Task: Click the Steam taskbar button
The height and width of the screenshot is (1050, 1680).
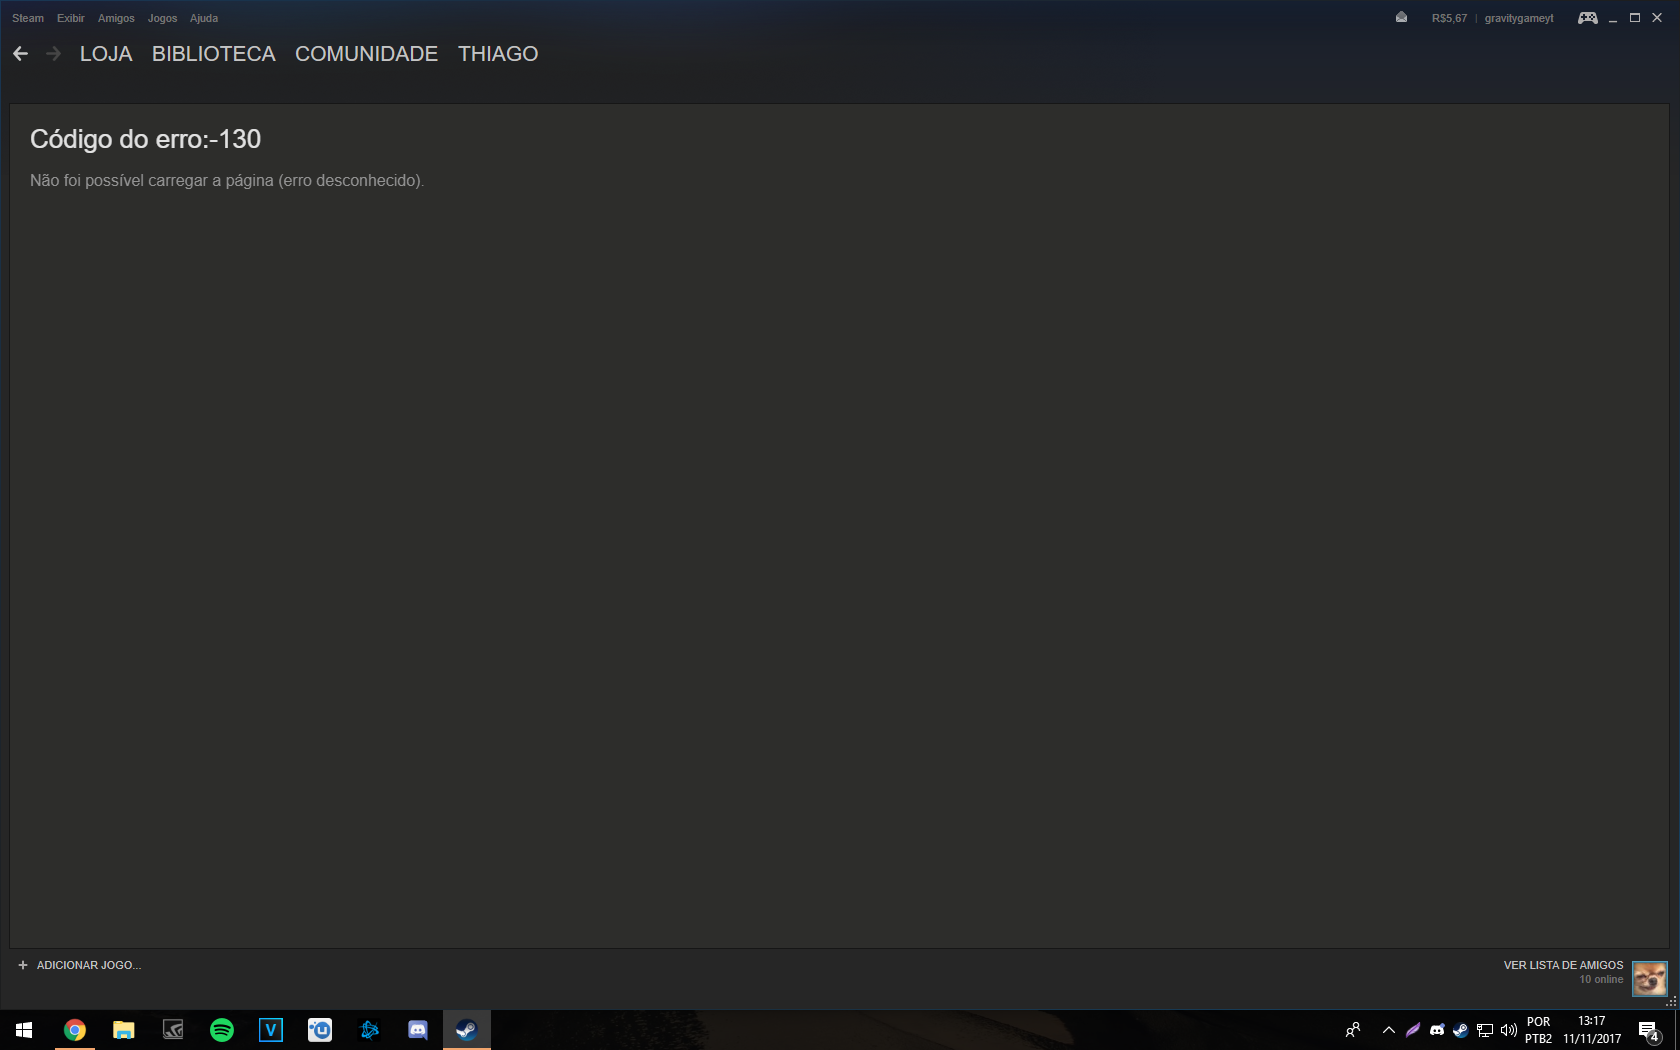Action: 466,1030
